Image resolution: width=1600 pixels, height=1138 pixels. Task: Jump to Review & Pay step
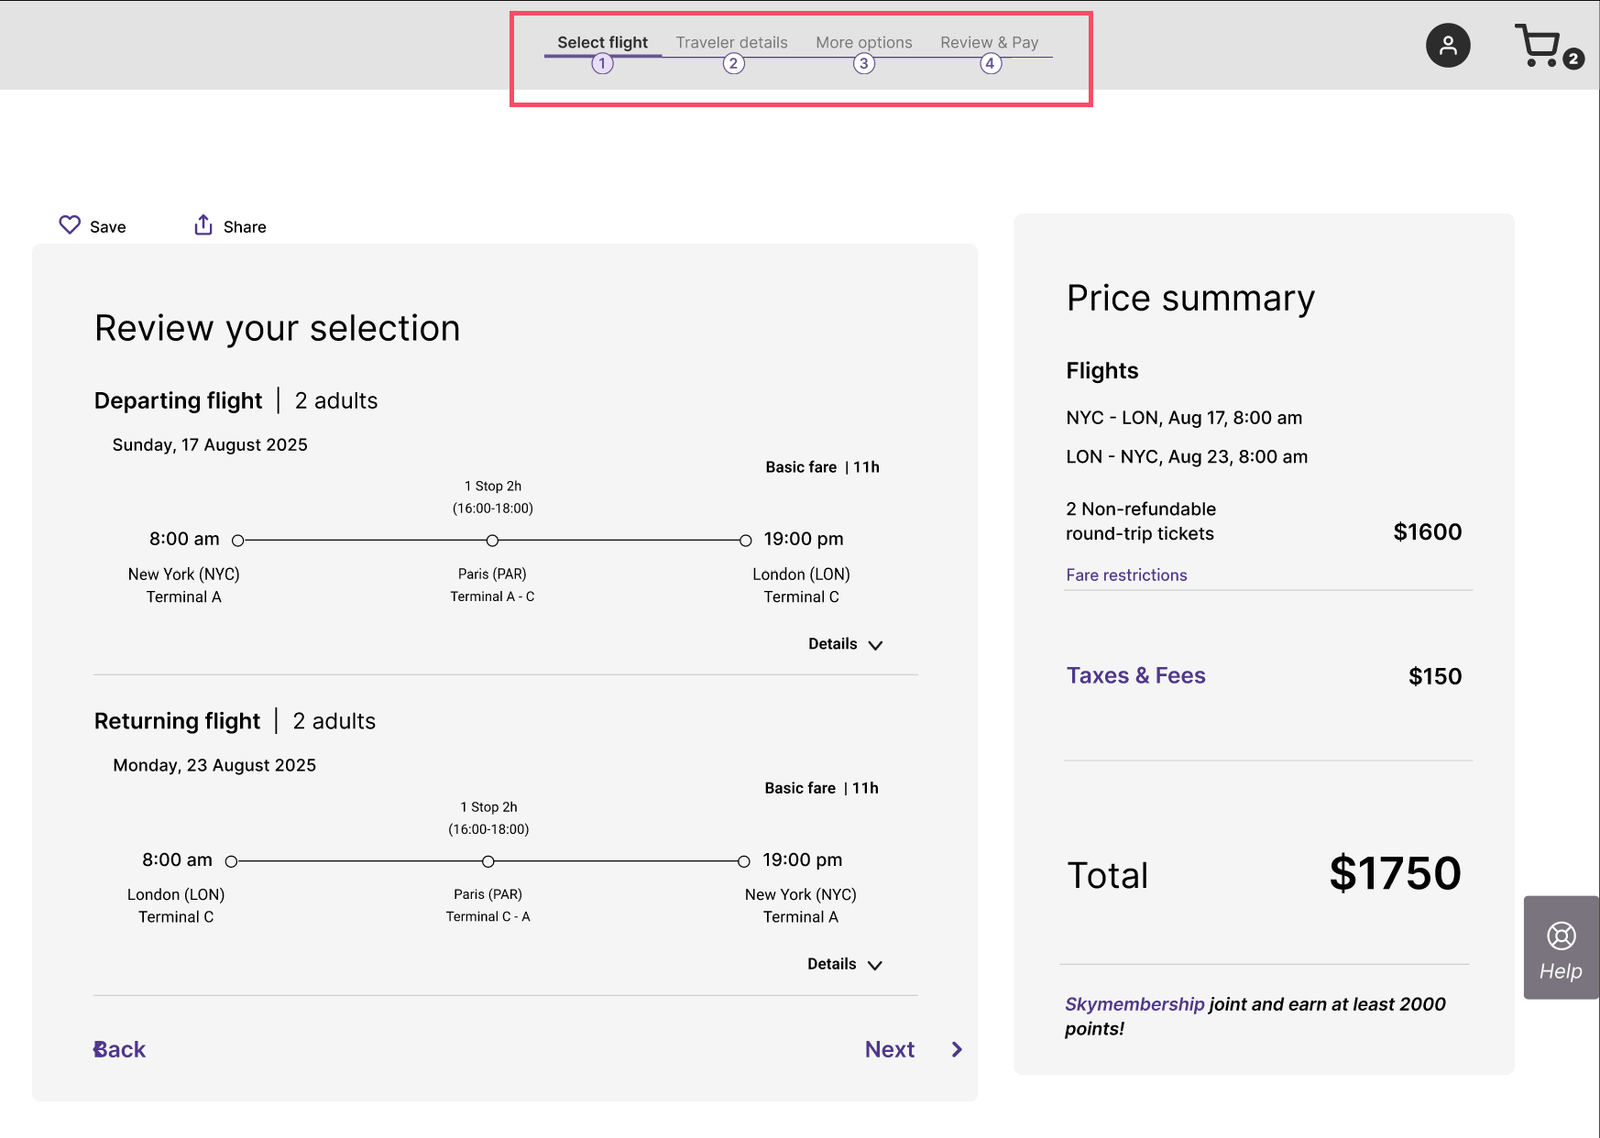(989, 42)
